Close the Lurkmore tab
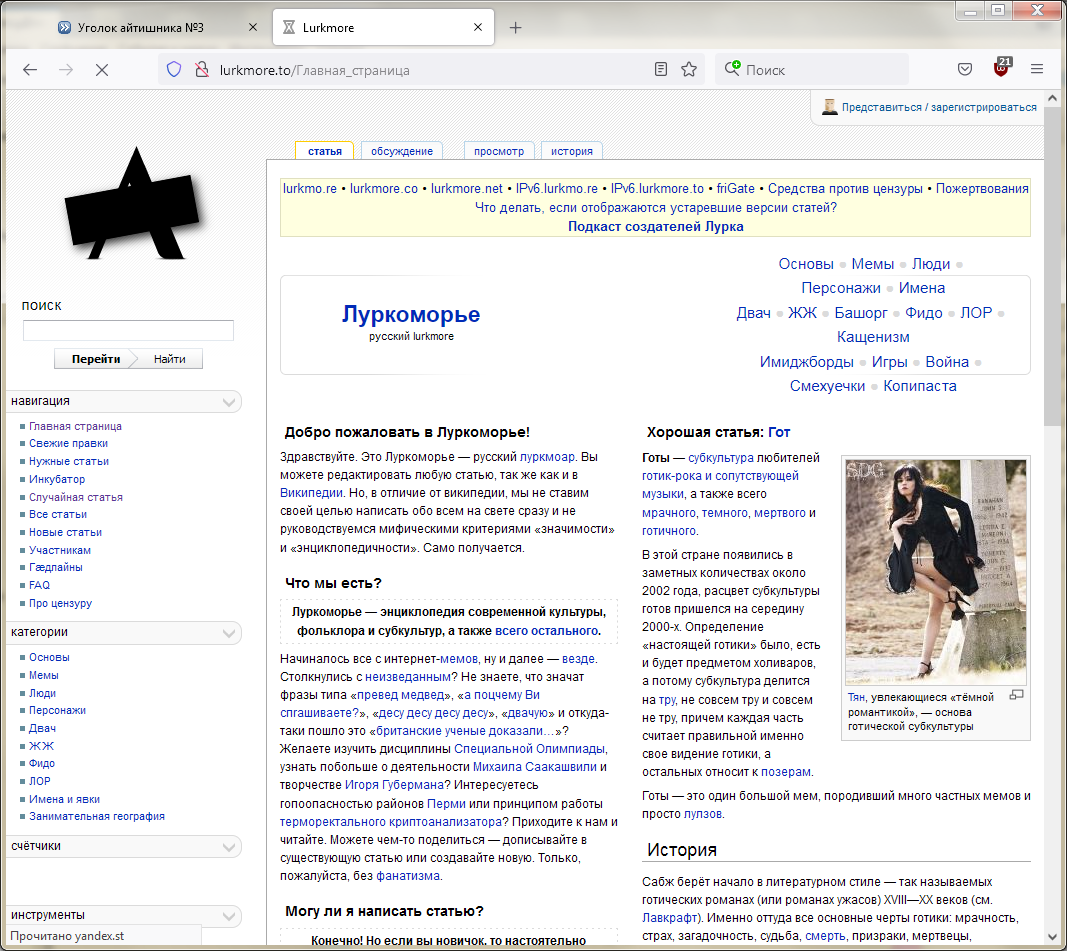1067x951 pixels. pyautogui.click(x=478, y=27)
